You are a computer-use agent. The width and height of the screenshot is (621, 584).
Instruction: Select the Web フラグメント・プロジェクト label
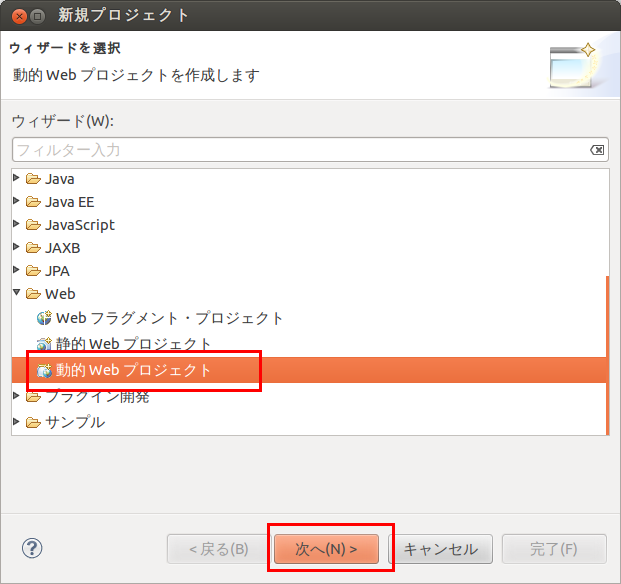pyautogui.click(x=170, y=318)
